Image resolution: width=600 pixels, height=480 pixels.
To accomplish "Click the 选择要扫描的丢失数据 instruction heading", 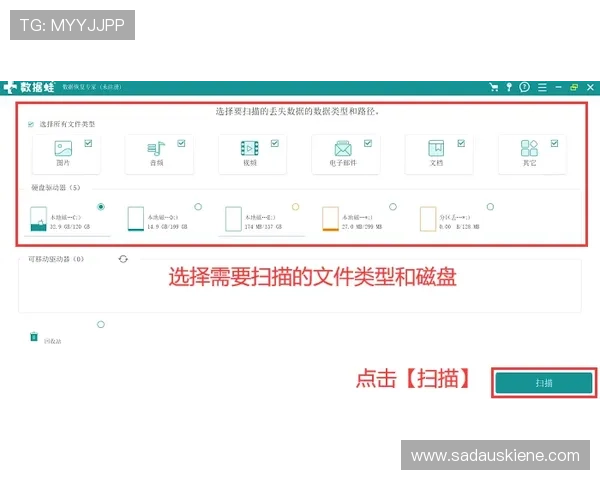I will 297,111.
